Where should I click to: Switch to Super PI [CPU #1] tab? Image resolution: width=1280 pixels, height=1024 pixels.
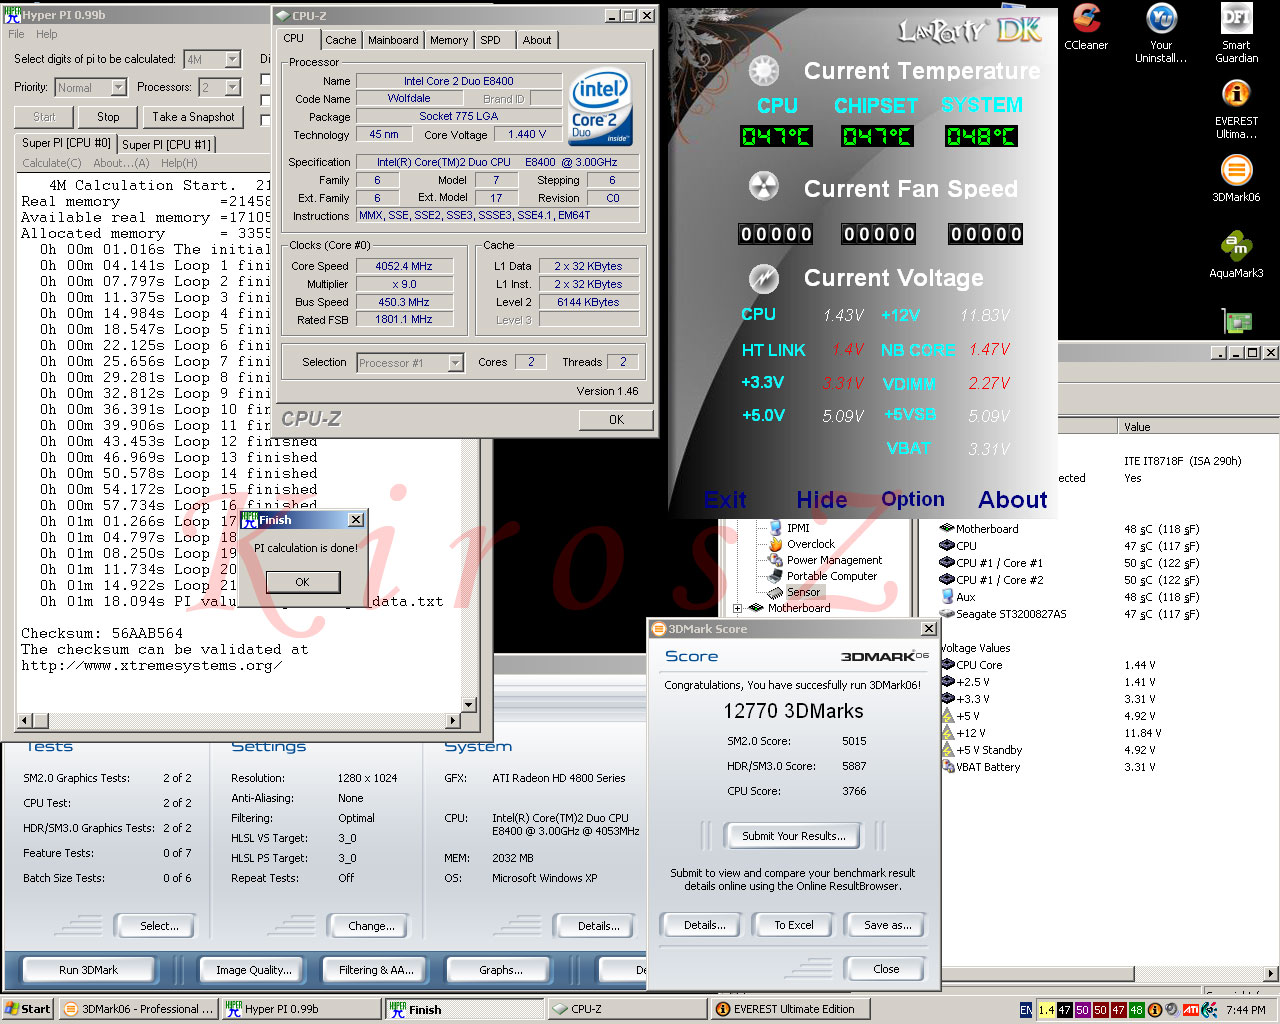point(166,144)
